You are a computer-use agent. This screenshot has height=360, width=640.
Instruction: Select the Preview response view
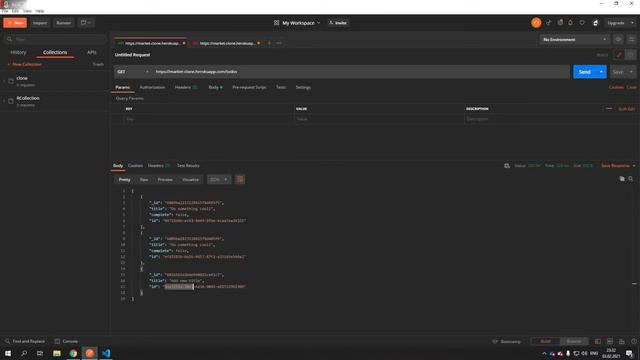(165, 180)
